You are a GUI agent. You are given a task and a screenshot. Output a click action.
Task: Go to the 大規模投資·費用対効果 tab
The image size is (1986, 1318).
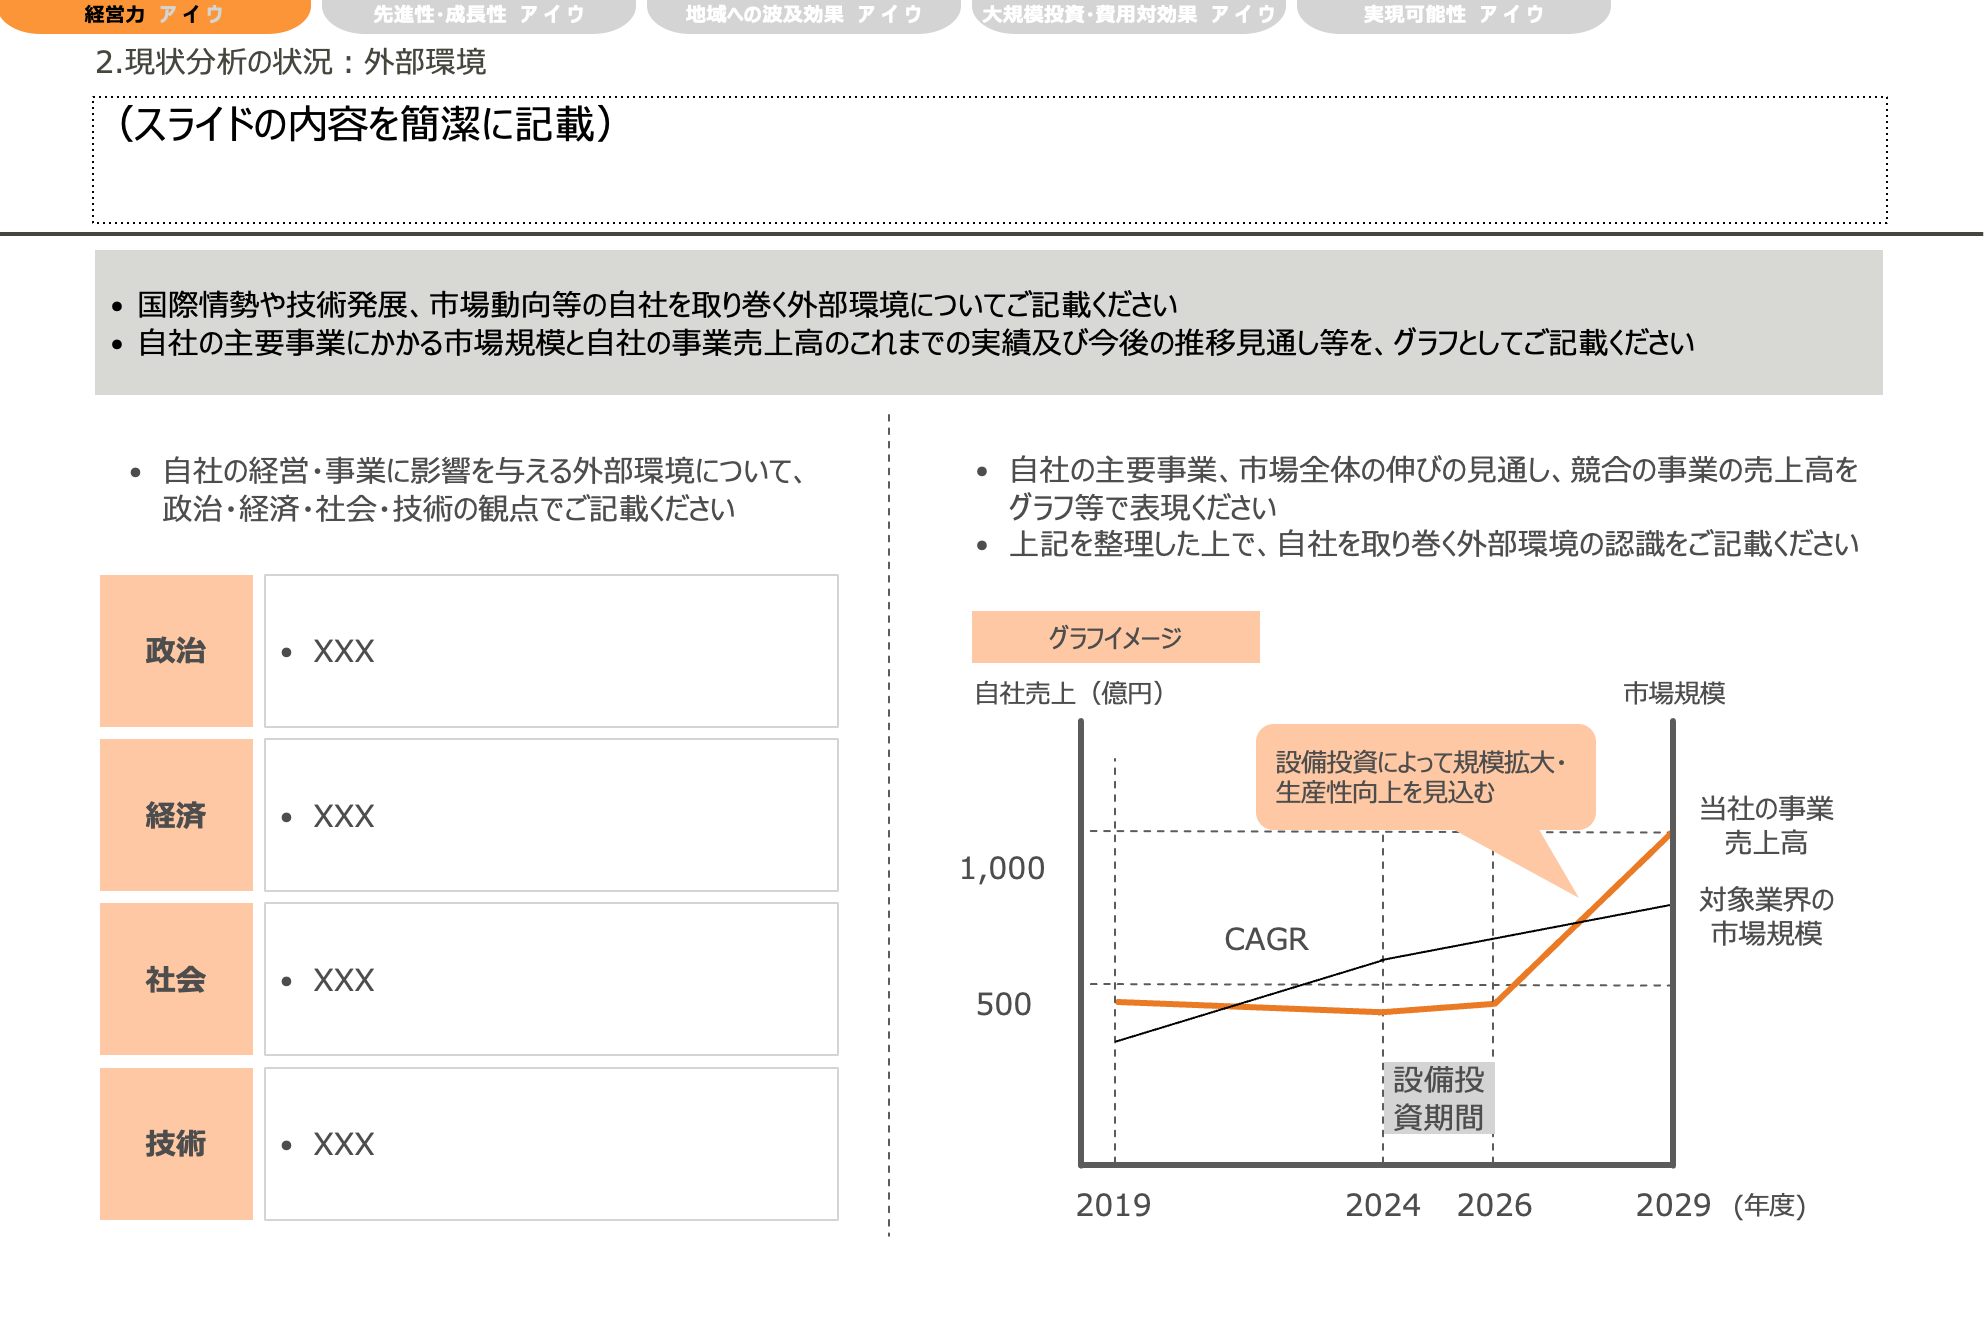[x=1128, y=15]
